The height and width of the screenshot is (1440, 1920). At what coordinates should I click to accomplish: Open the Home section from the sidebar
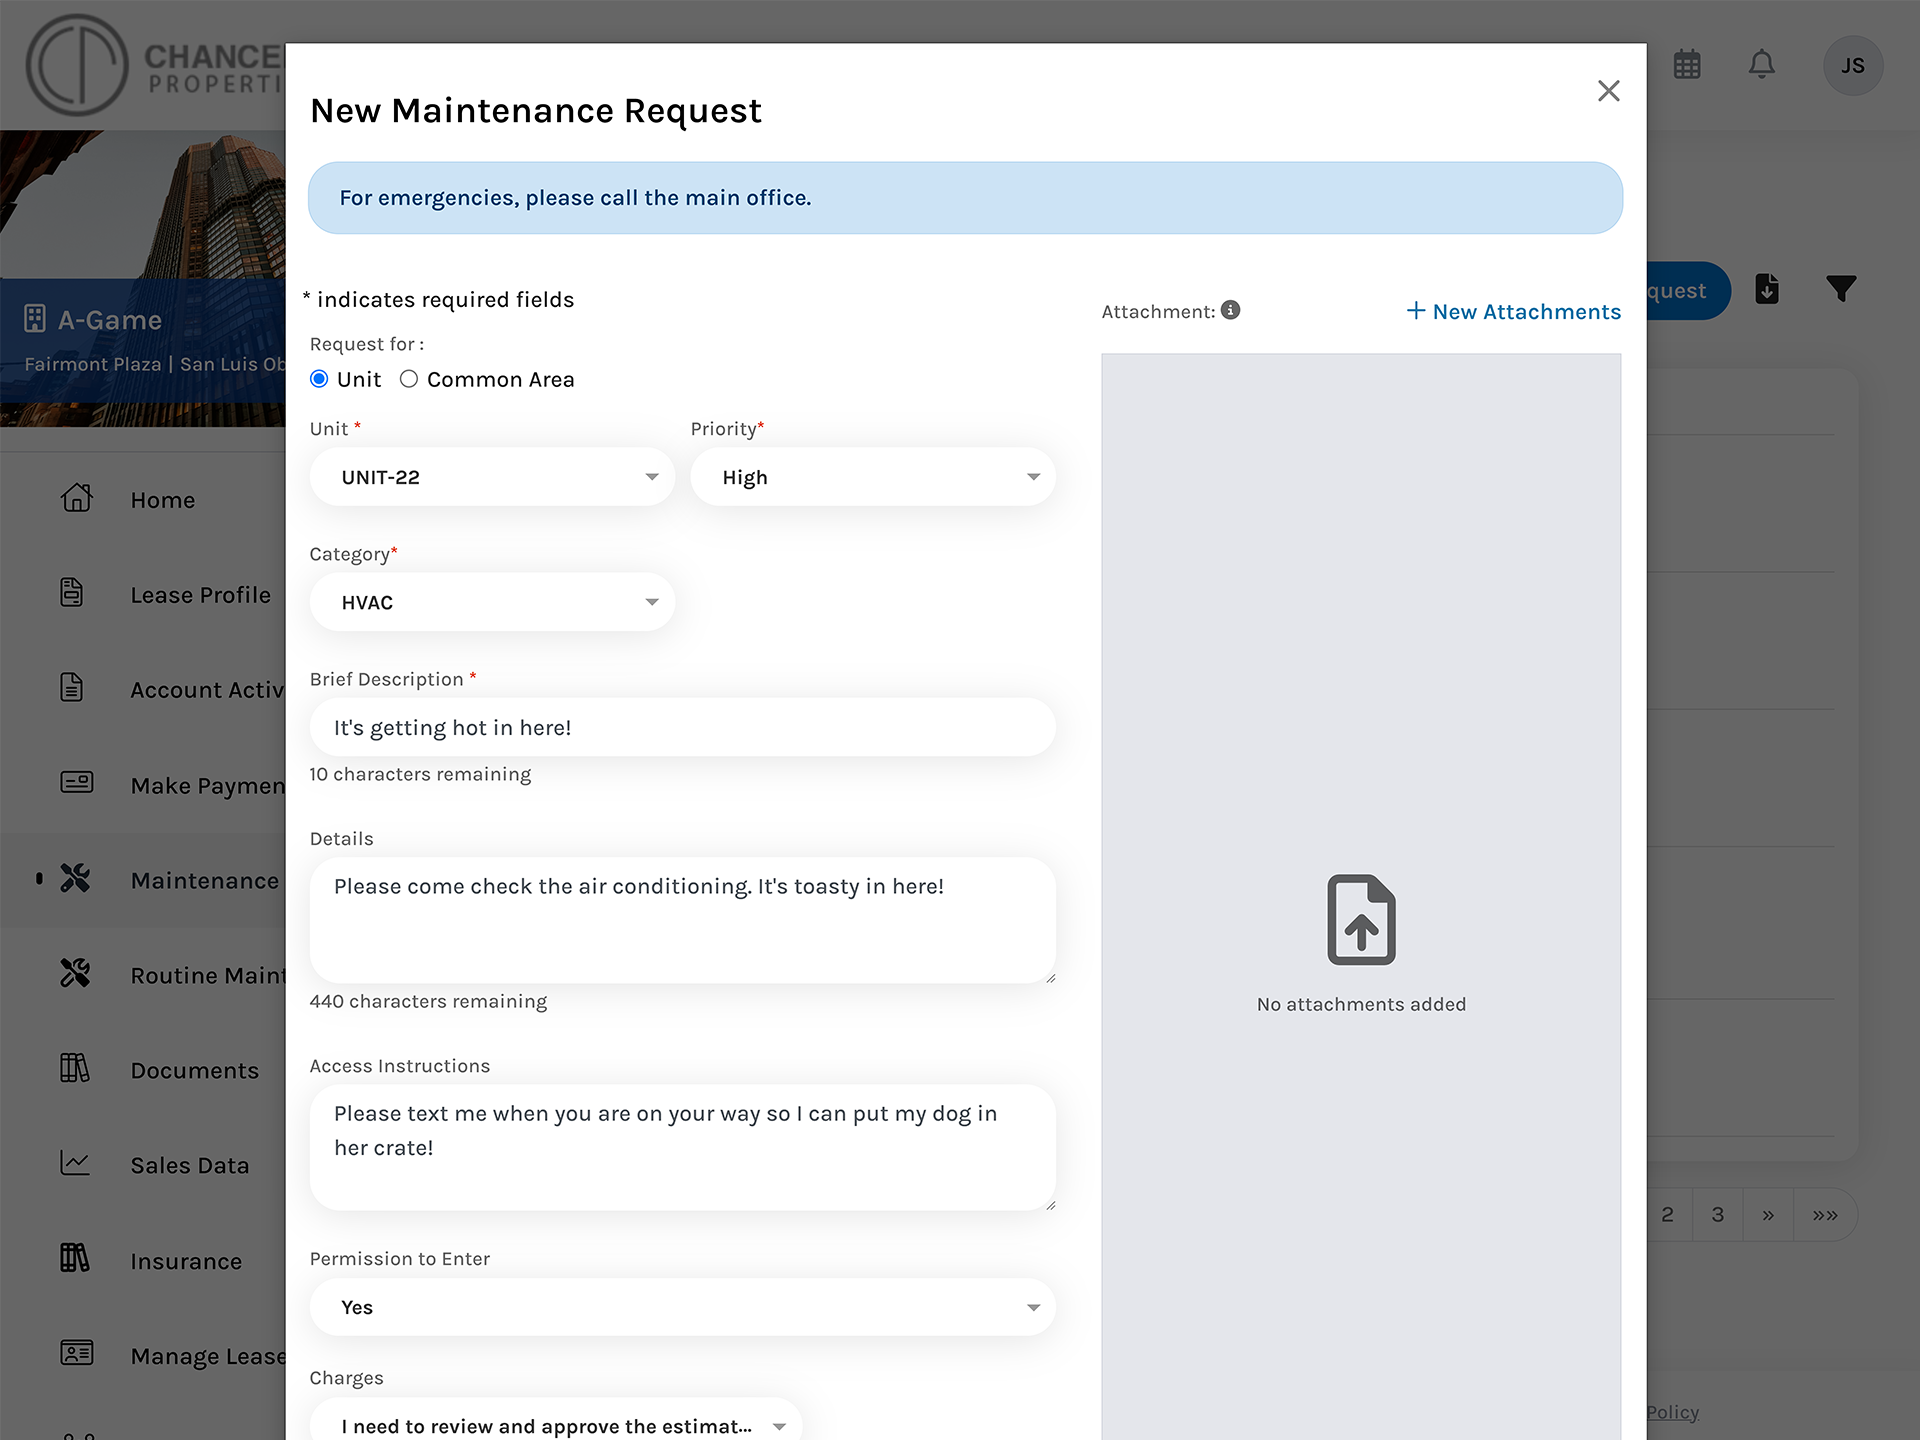coord(161,499)
